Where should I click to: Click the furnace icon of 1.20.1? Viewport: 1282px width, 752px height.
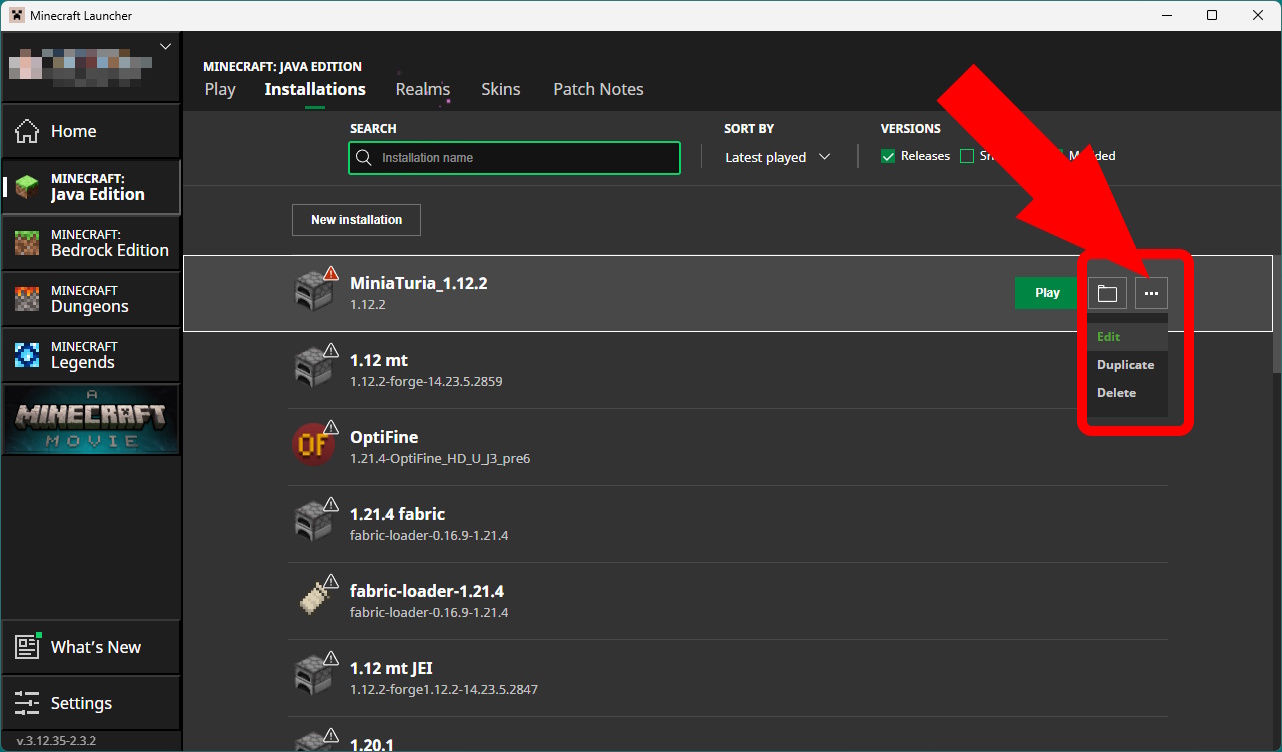point(312,743)
